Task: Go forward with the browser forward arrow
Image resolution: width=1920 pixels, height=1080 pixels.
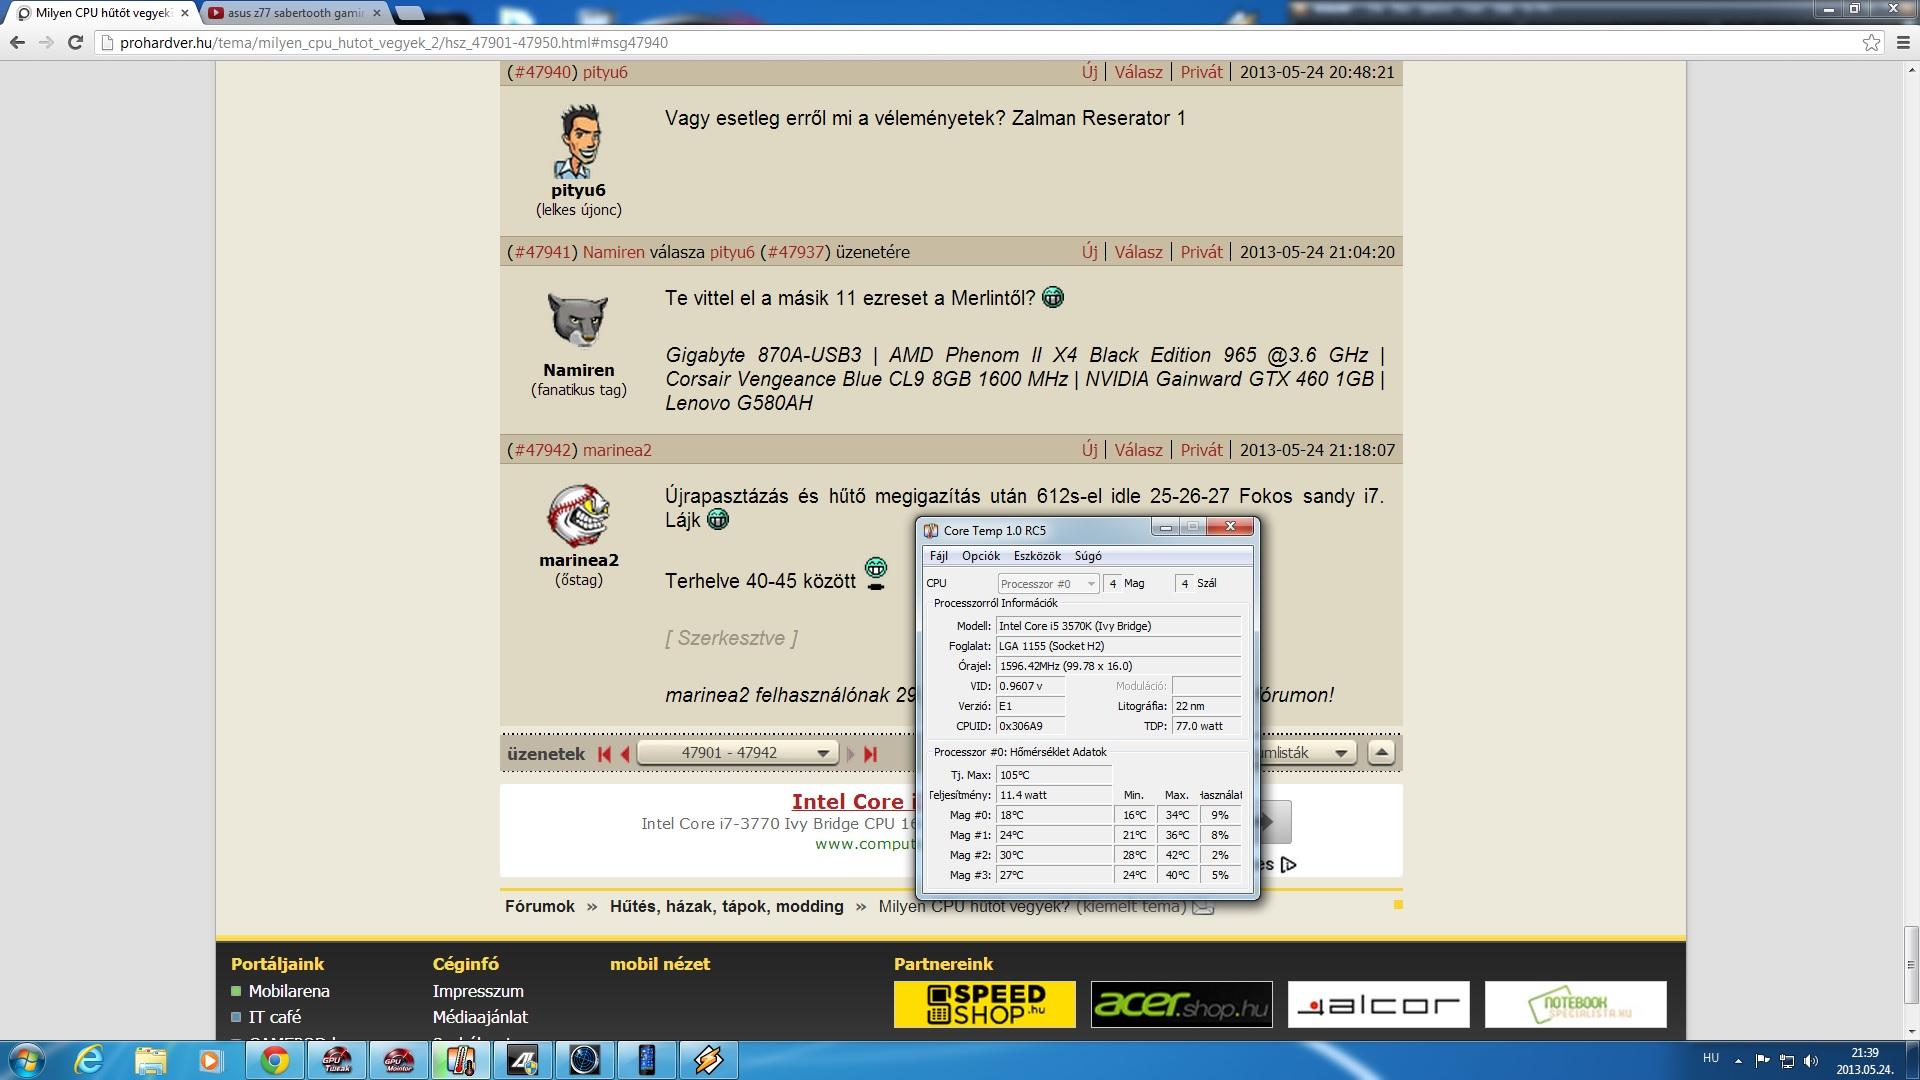Action: tap(46, 42)
